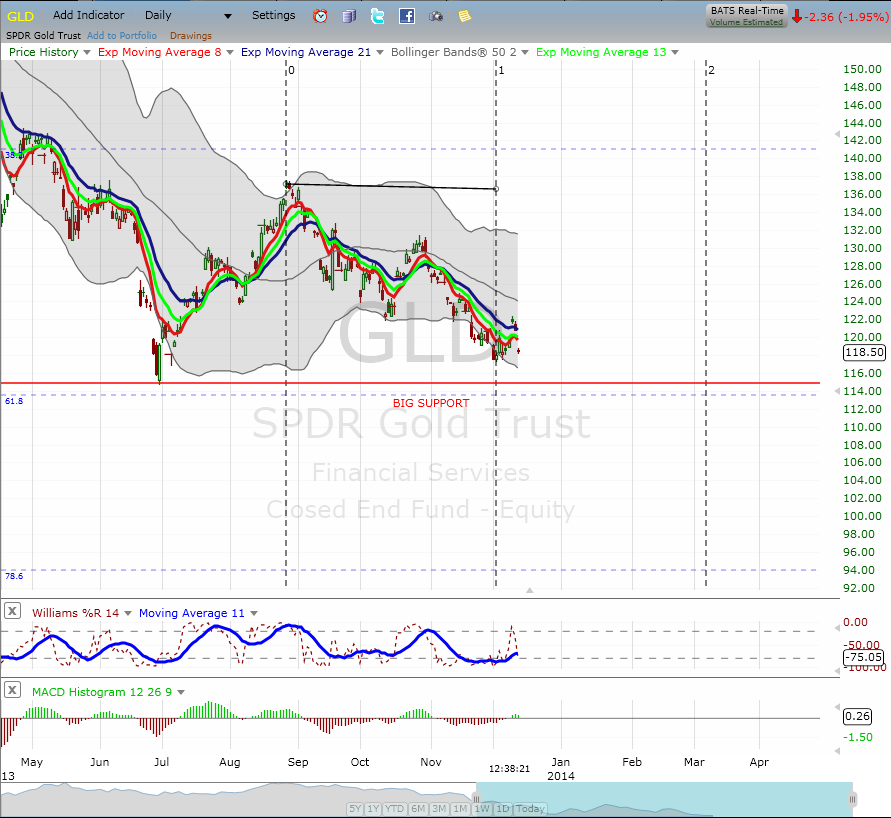891x818 pixels.
Task: Click Price History label
Action: [x=44, y=52]
